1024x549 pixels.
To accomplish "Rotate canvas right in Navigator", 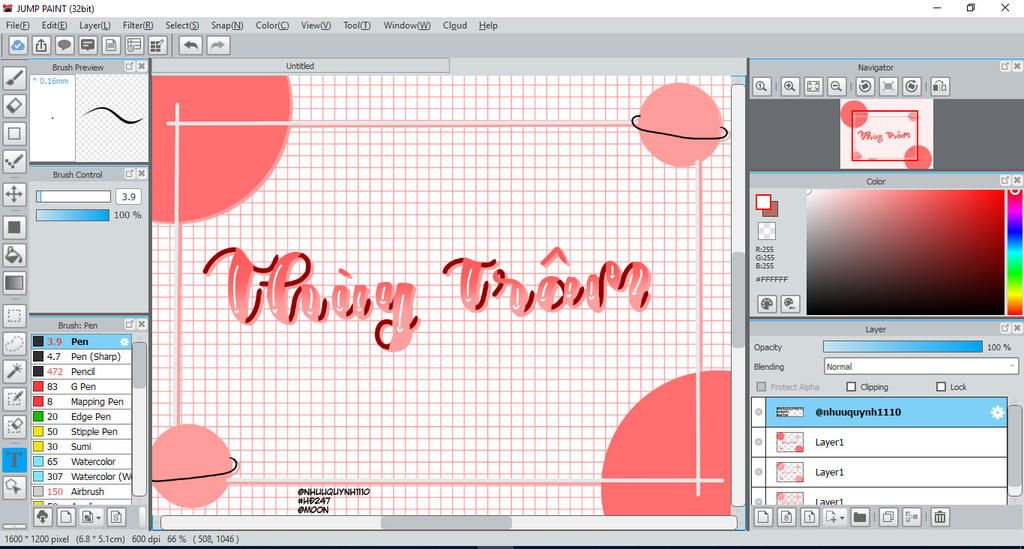I will [912, 86].
